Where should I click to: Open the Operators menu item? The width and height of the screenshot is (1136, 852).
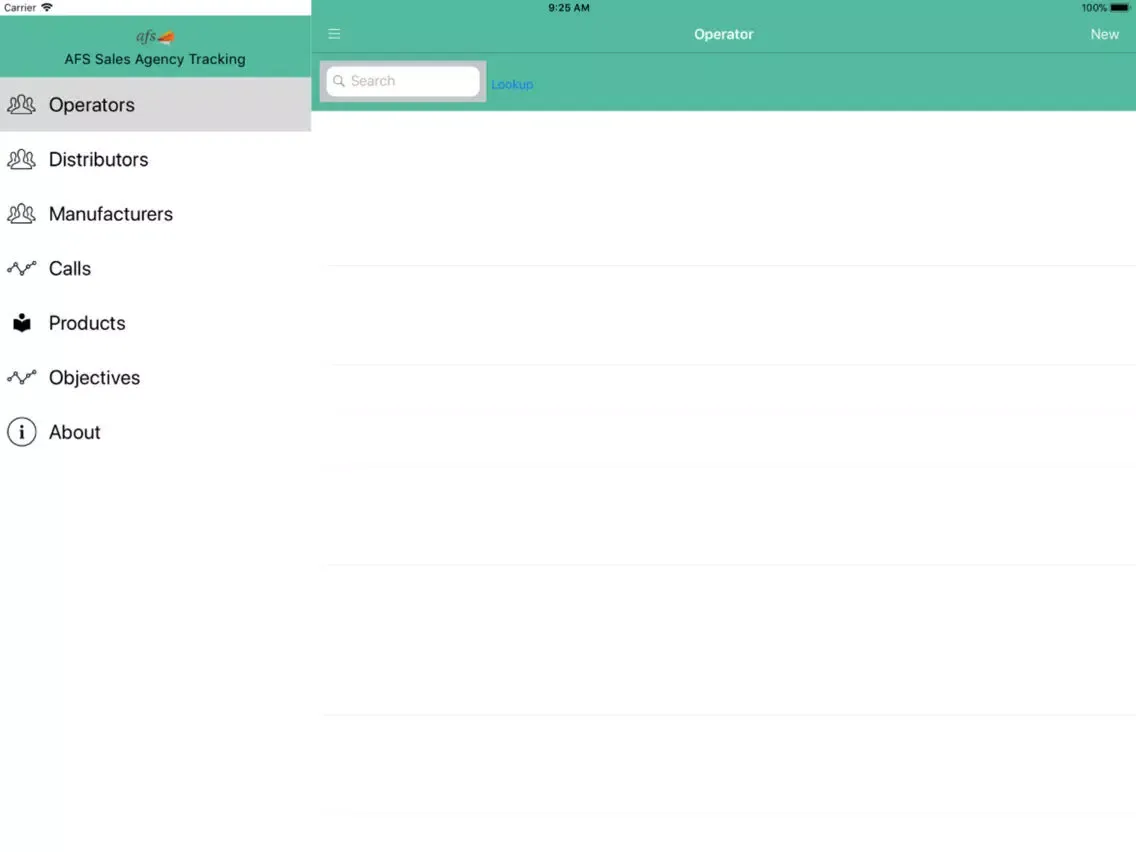click(155, 104)
